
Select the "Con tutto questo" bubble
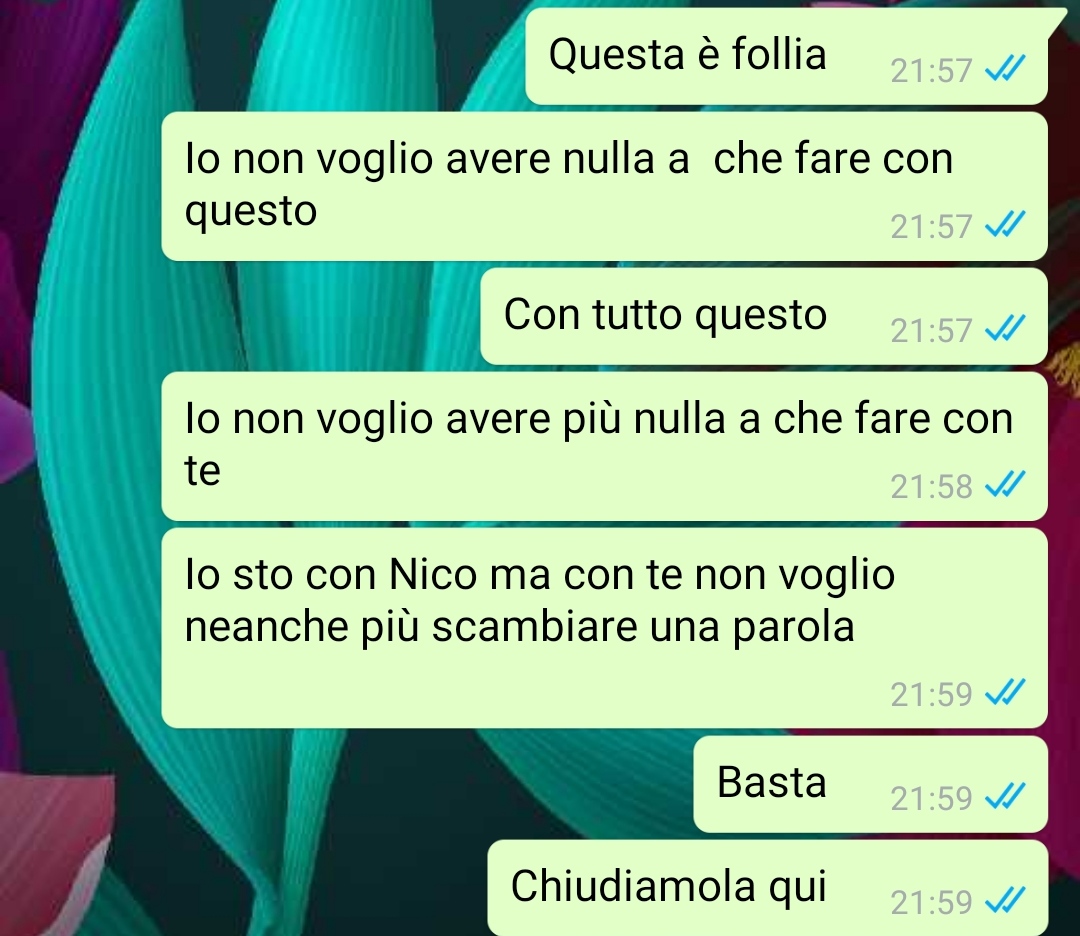764,316
